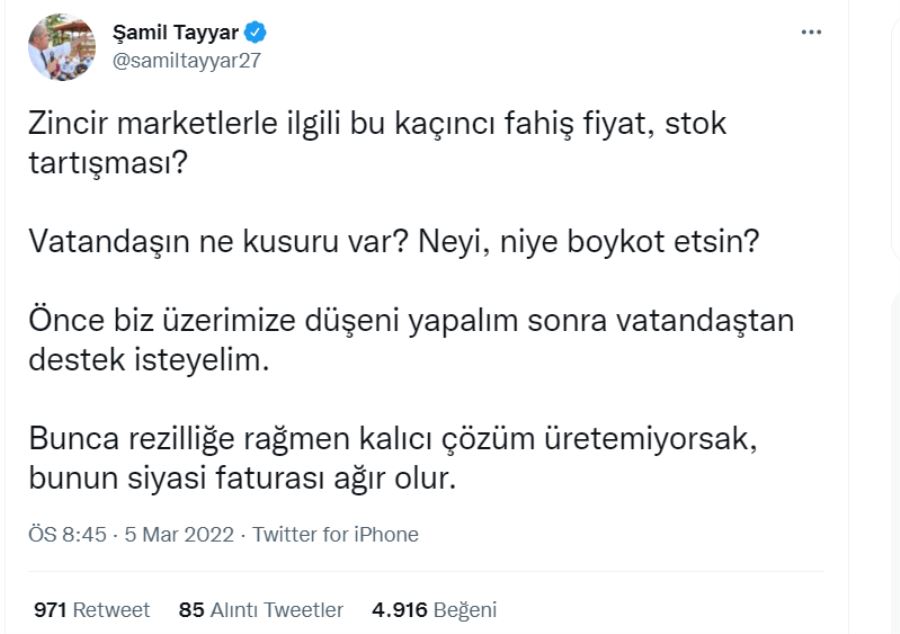Show the 4.916 Beğeni list
Viewport: 900px width, 634px height.
[434, 609]
